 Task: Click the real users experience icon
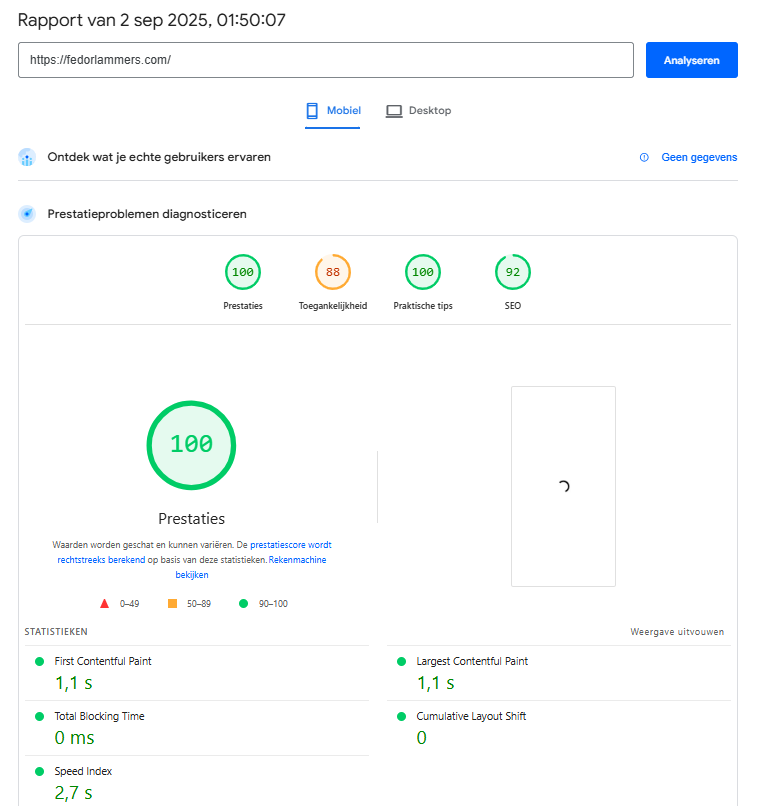tap(27, 158)
